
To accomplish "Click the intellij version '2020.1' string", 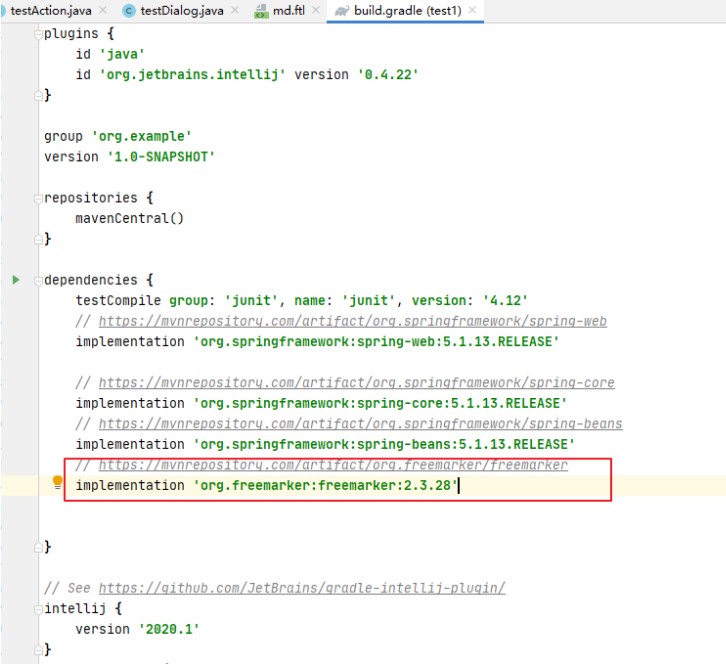I will pyautogui.click(x=169, y=629).
